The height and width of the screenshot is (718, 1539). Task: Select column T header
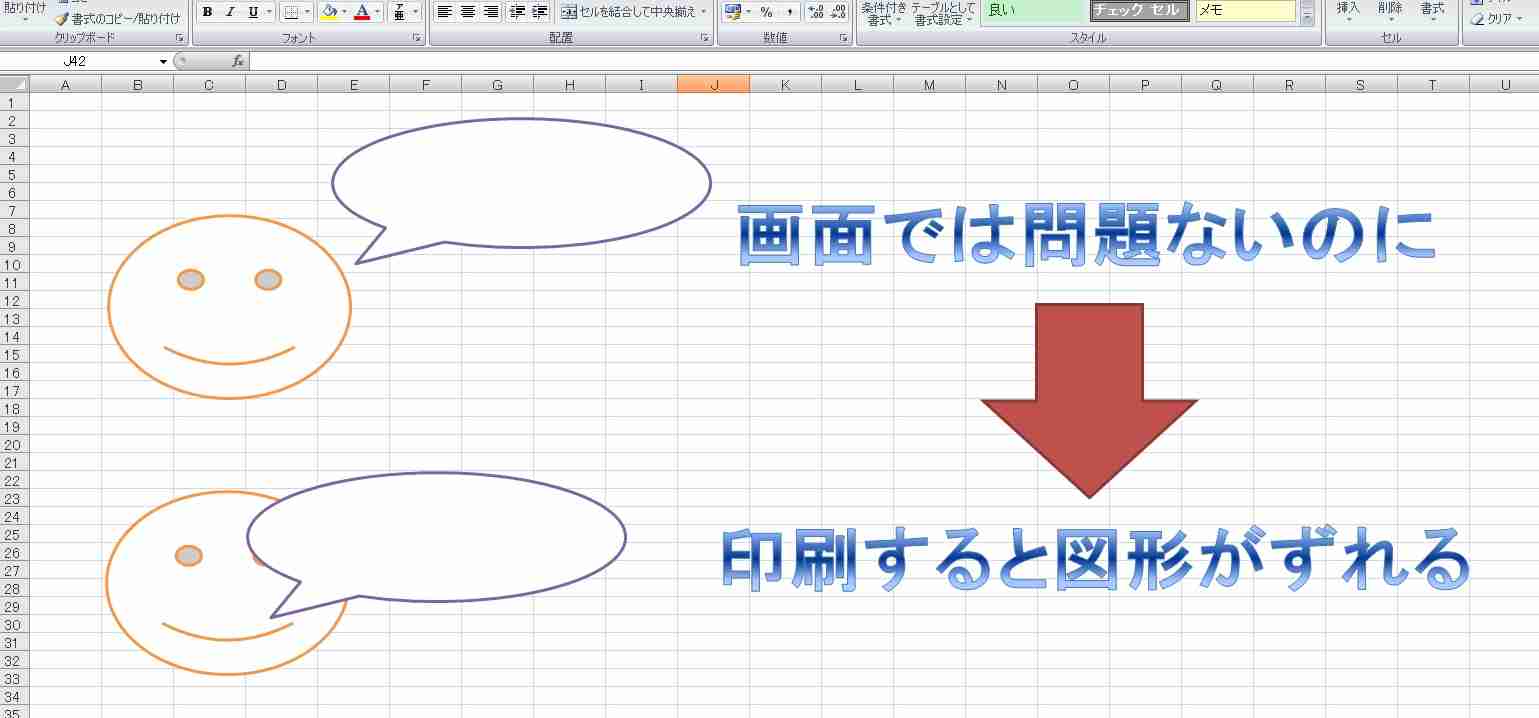1433,85
